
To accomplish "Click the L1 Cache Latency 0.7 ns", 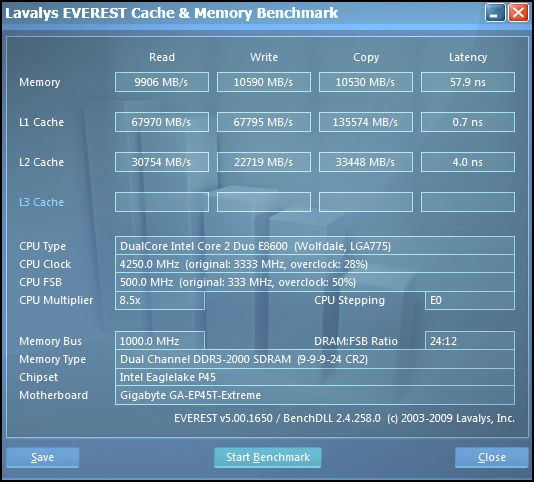I will pos(468,122).
